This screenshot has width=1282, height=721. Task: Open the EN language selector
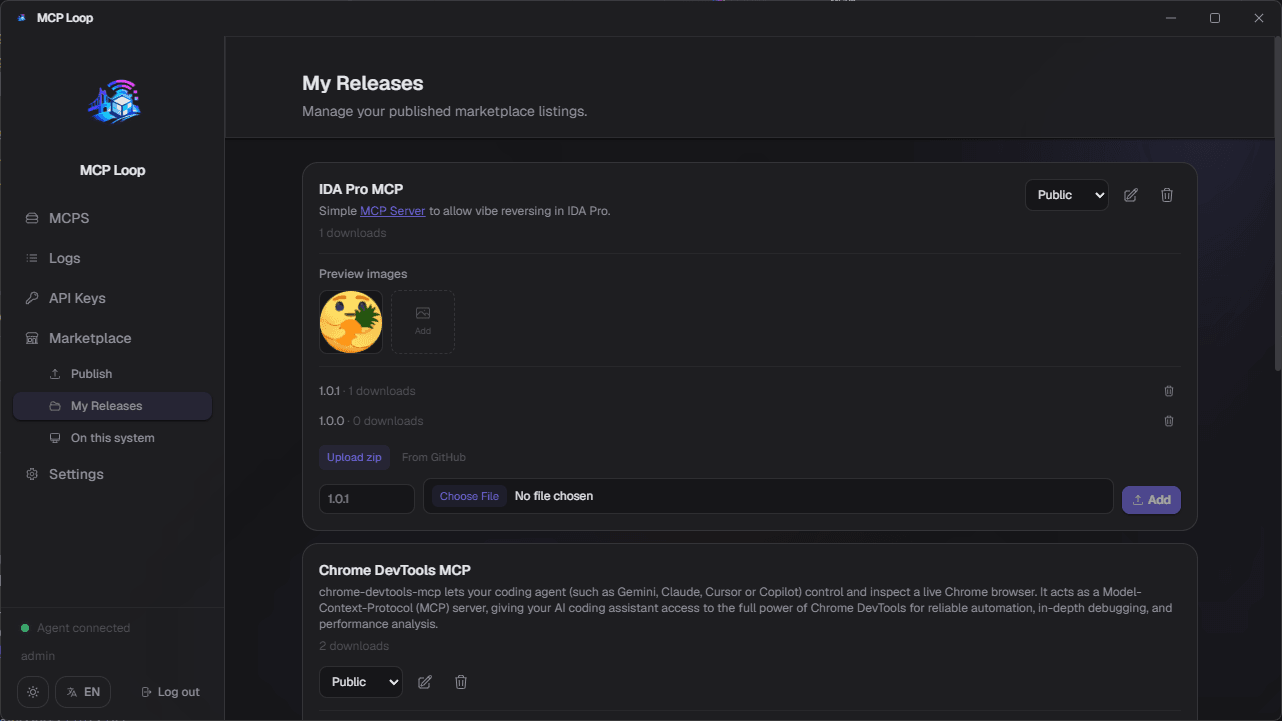[83, 692]
